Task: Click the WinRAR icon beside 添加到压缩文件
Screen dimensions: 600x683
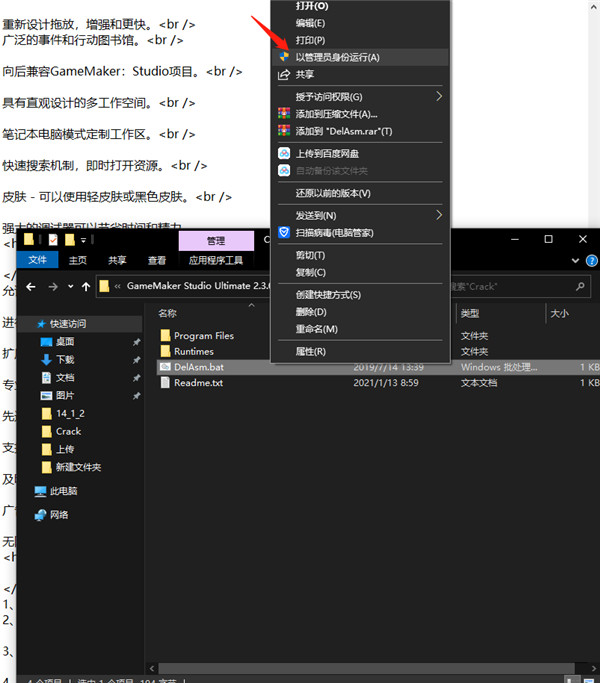Action: [284, 114]
